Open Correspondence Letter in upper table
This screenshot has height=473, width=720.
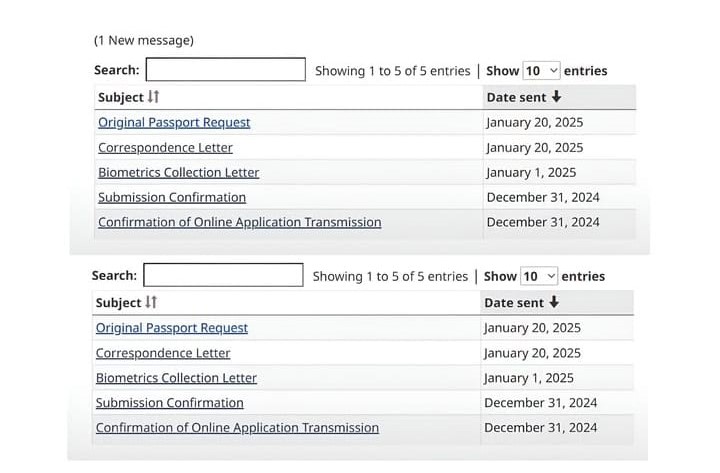tap(165, 148)
